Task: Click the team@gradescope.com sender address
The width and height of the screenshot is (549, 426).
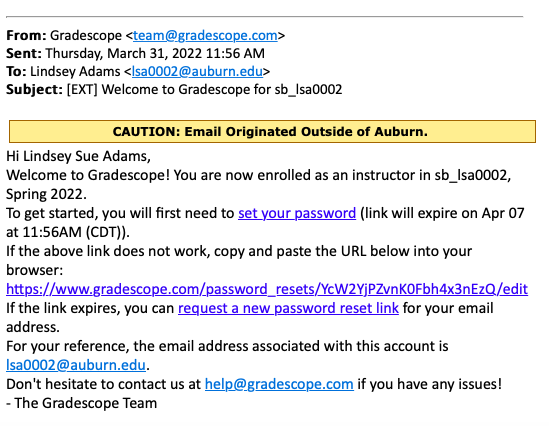Action: coord(205,35)
